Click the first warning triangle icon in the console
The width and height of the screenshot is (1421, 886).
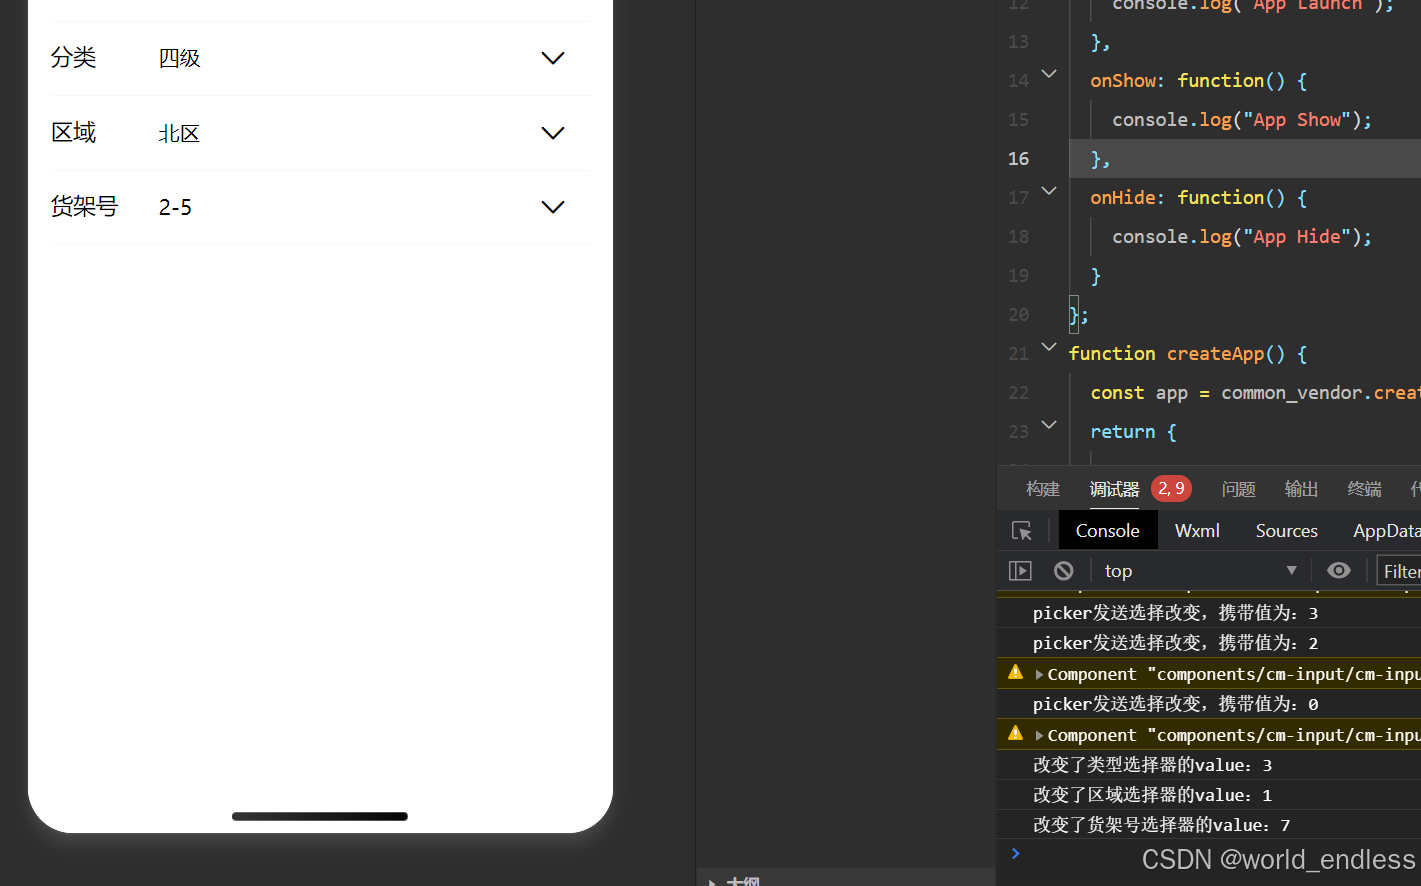(x=1016, y=673)
